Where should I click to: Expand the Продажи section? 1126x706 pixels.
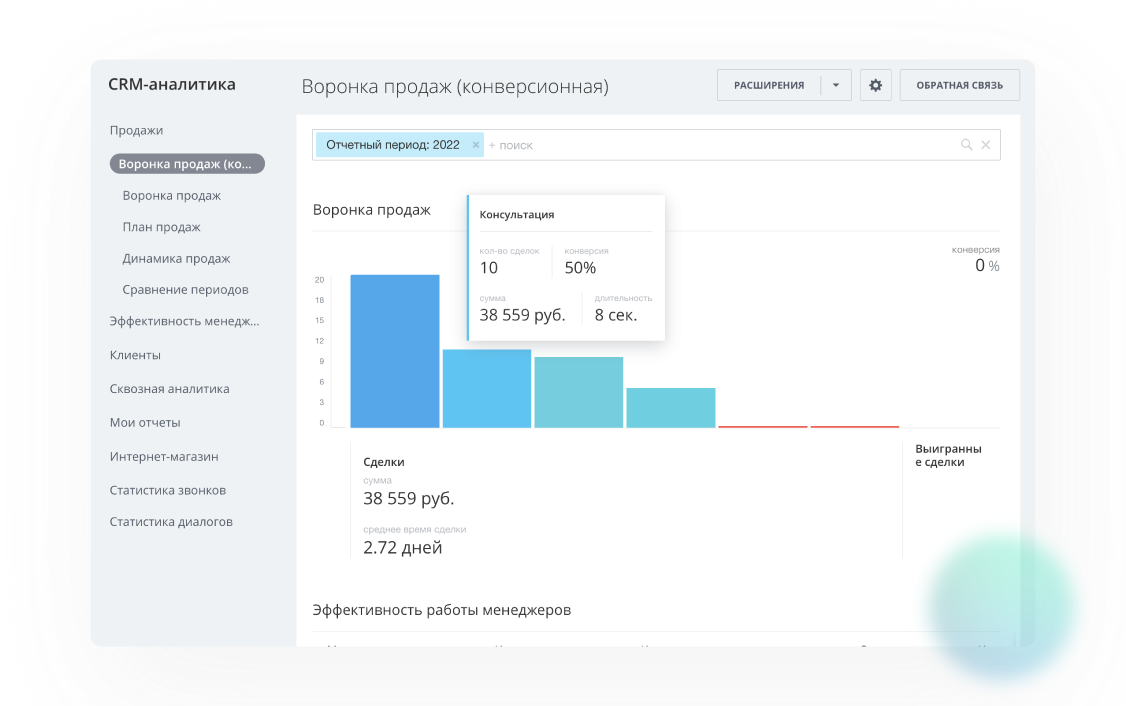point(136,130)
